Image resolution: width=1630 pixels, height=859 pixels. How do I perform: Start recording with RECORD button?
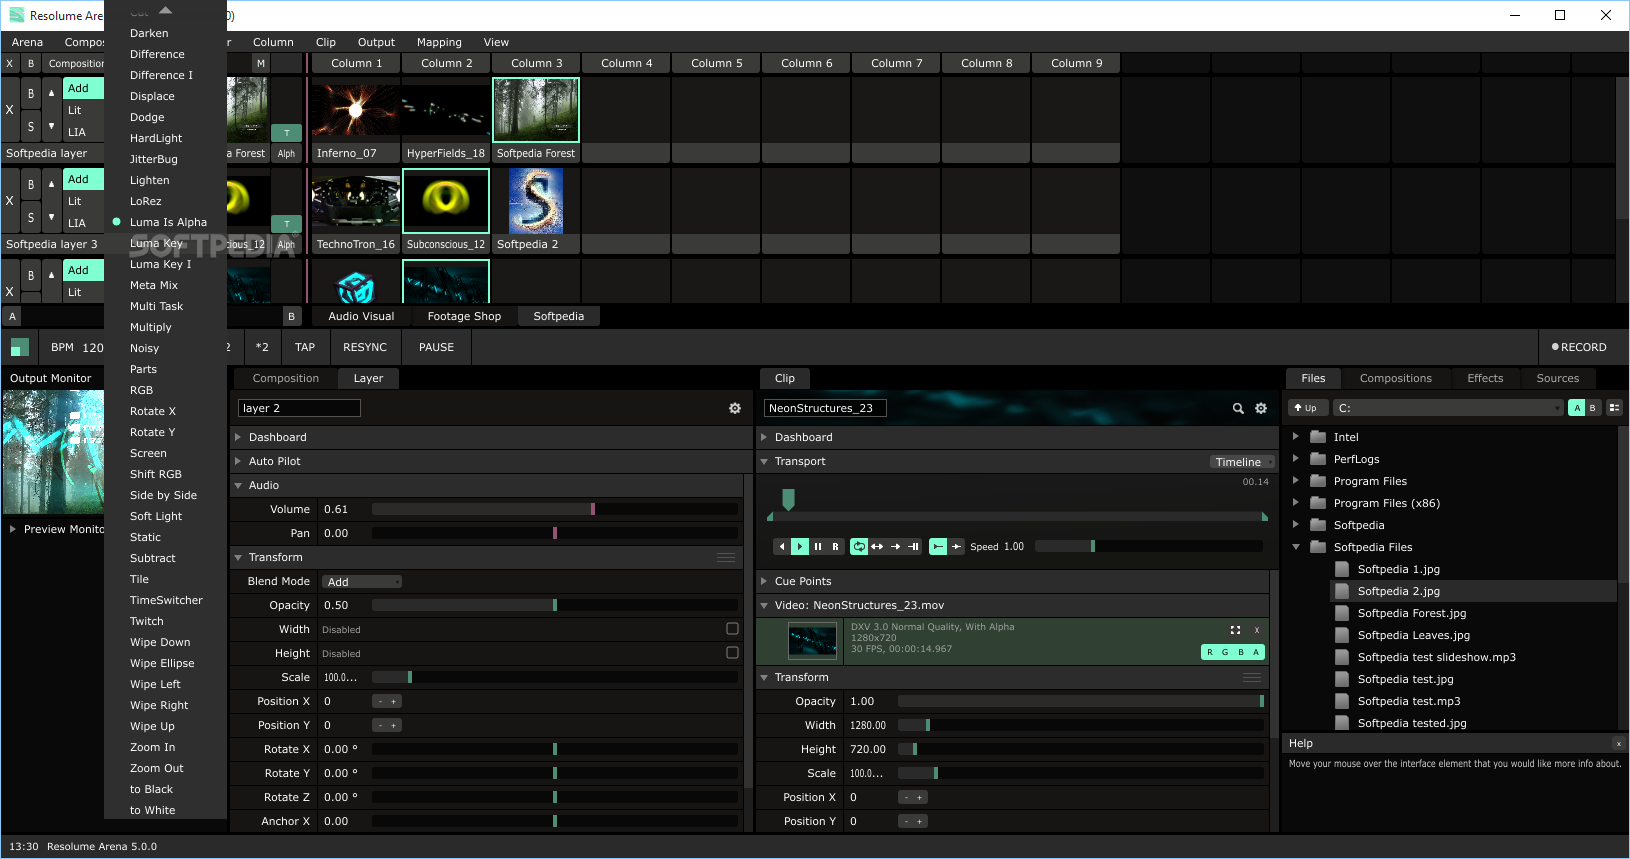click(1579, 347)
